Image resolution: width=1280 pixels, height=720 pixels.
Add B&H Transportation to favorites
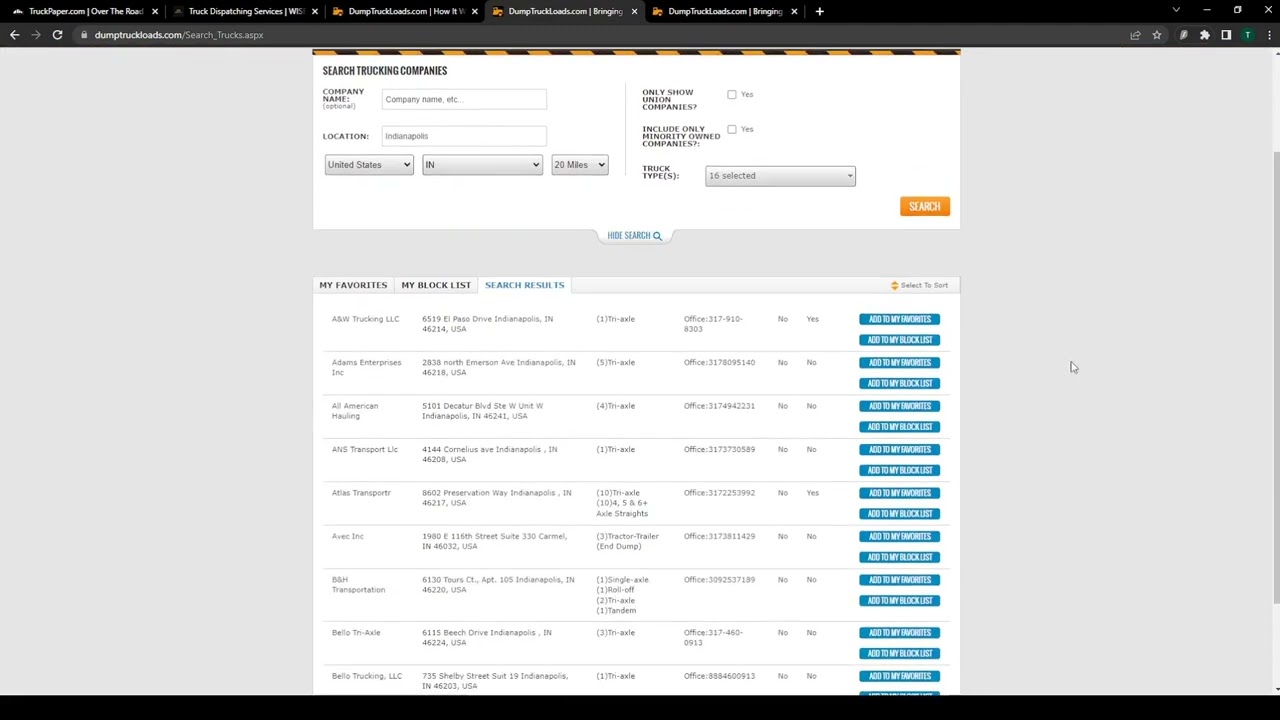tap(899, 580)
